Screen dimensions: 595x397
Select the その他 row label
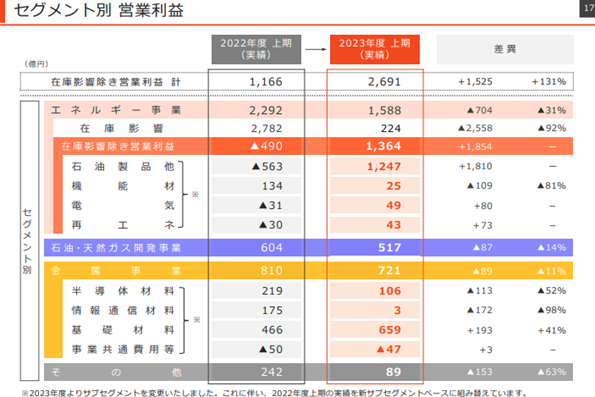[116, 372]
